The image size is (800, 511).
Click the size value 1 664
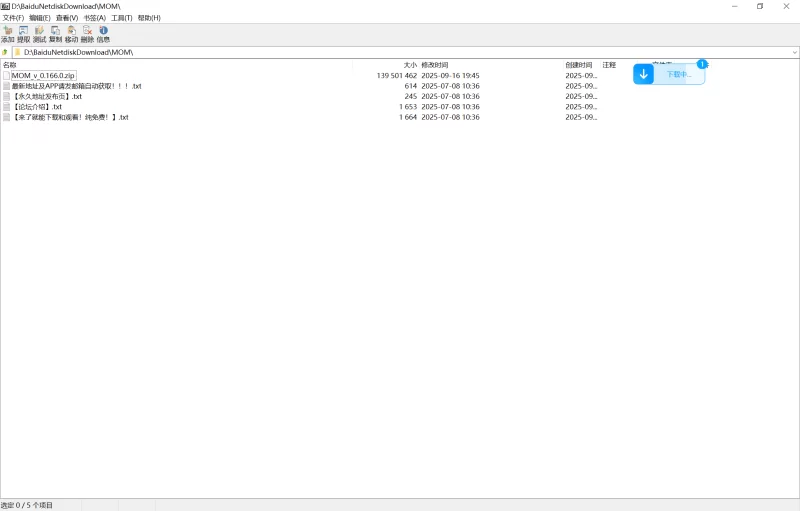click(408, 117)
